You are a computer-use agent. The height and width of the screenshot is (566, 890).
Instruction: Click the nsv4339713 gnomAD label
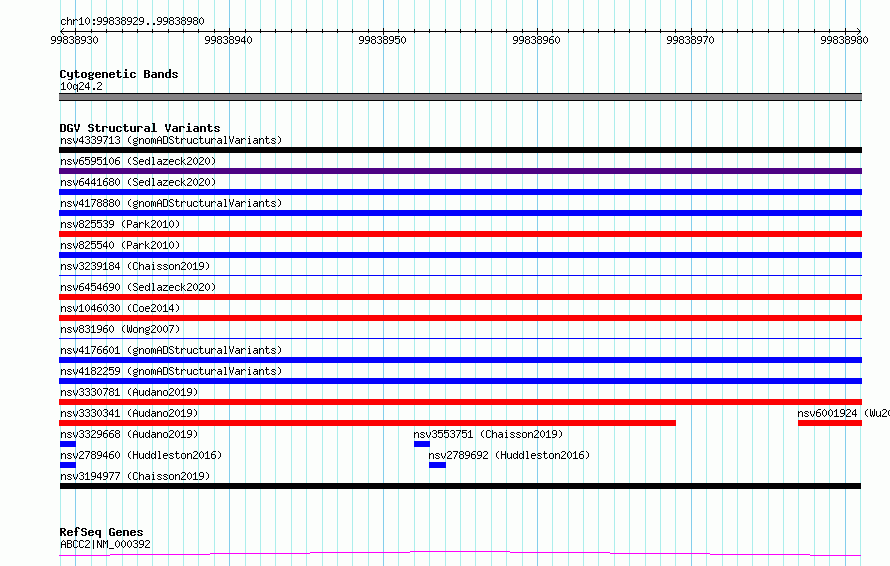(171, 140)
